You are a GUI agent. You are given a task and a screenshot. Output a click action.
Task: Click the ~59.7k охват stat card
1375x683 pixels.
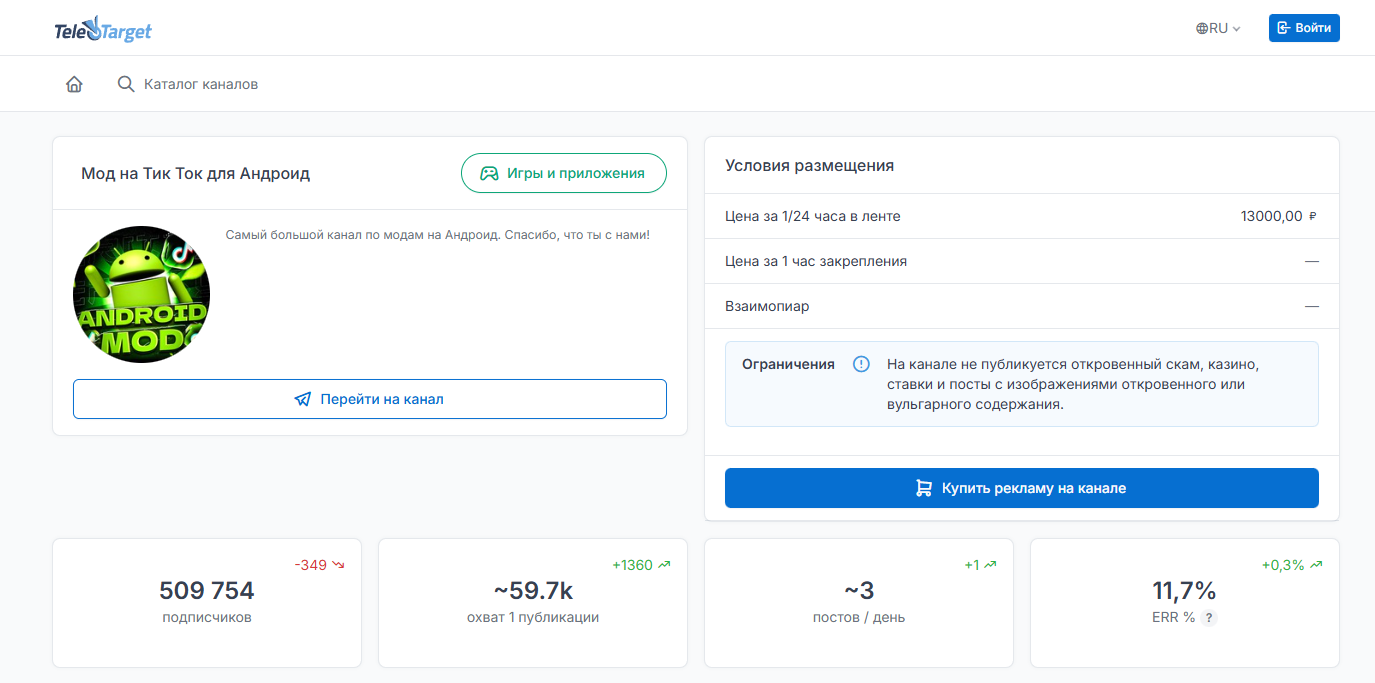pos(533,602)
